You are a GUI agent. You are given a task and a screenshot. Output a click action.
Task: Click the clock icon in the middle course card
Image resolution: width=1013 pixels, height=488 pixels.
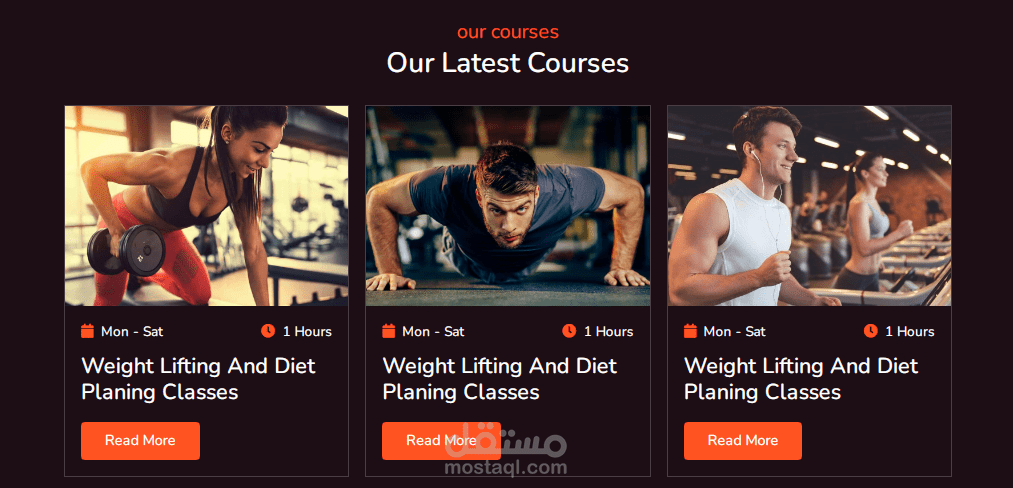(x=569, y=331)
